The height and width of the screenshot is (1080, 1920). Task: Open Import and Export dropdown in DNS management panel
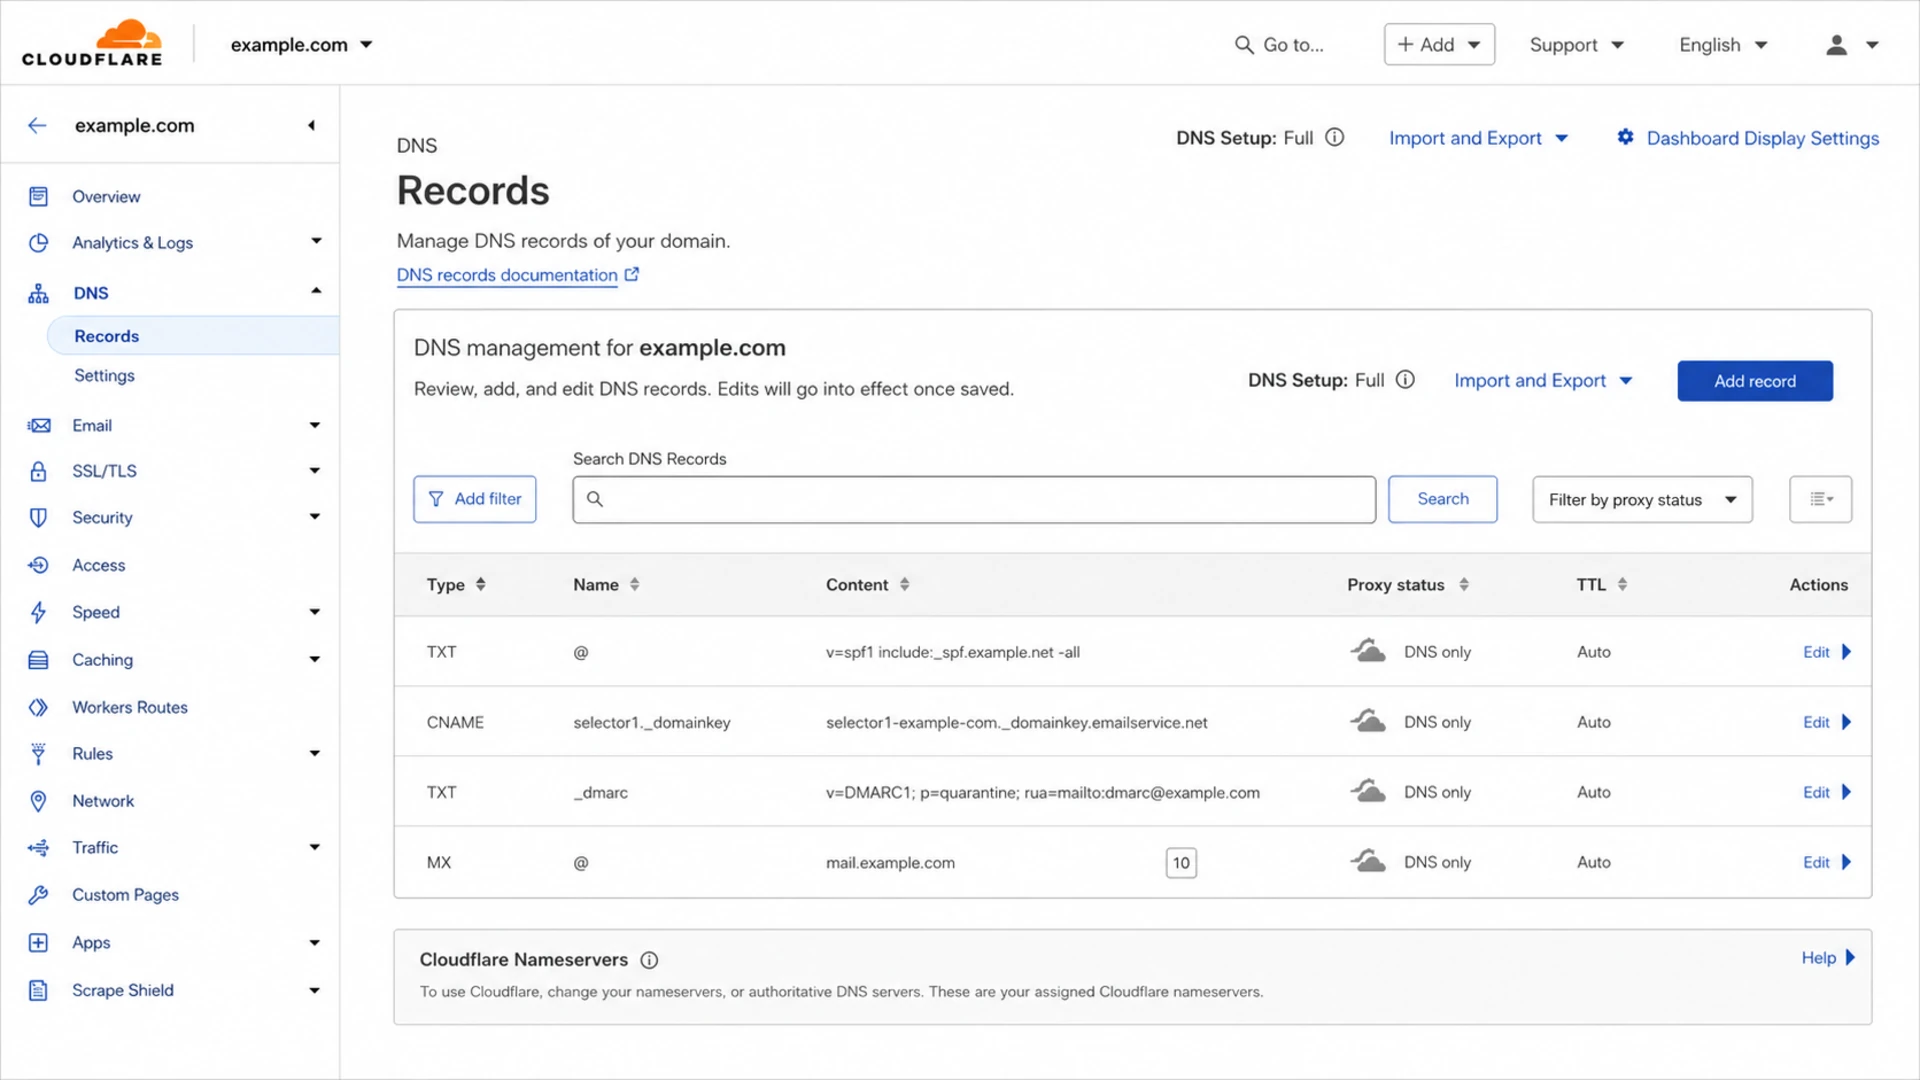point(1543,381)
